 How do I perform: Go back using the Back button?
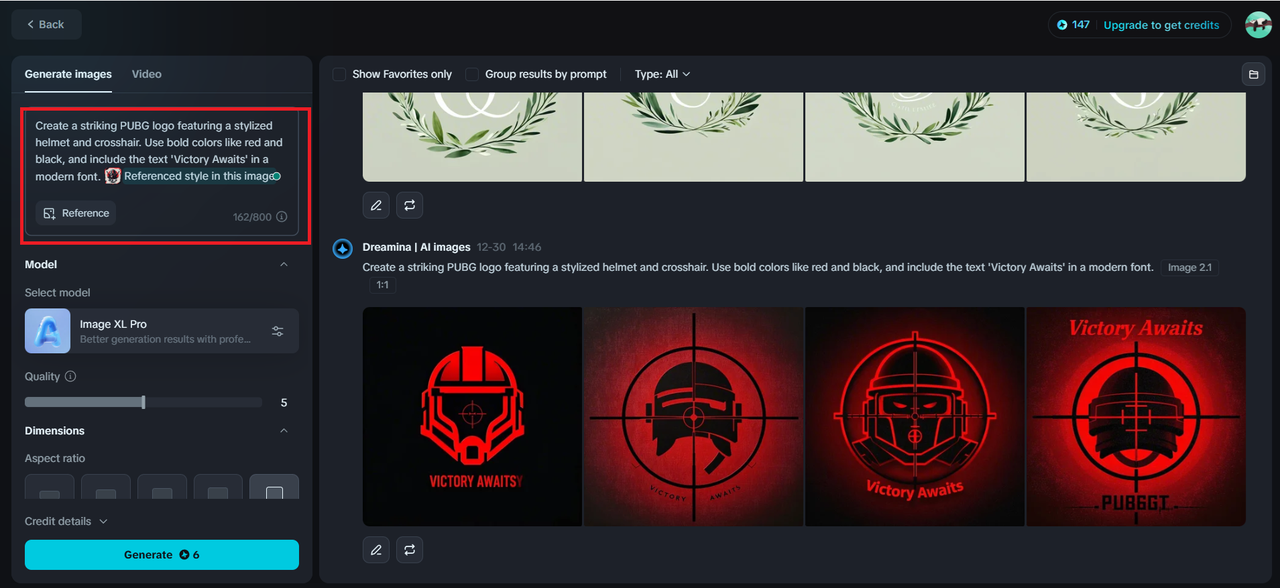47,24
